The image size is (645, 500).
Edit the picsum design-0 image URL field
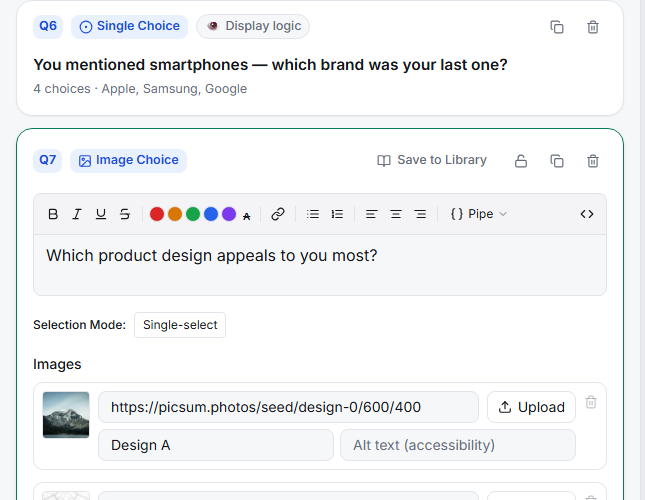coord(288,407)
